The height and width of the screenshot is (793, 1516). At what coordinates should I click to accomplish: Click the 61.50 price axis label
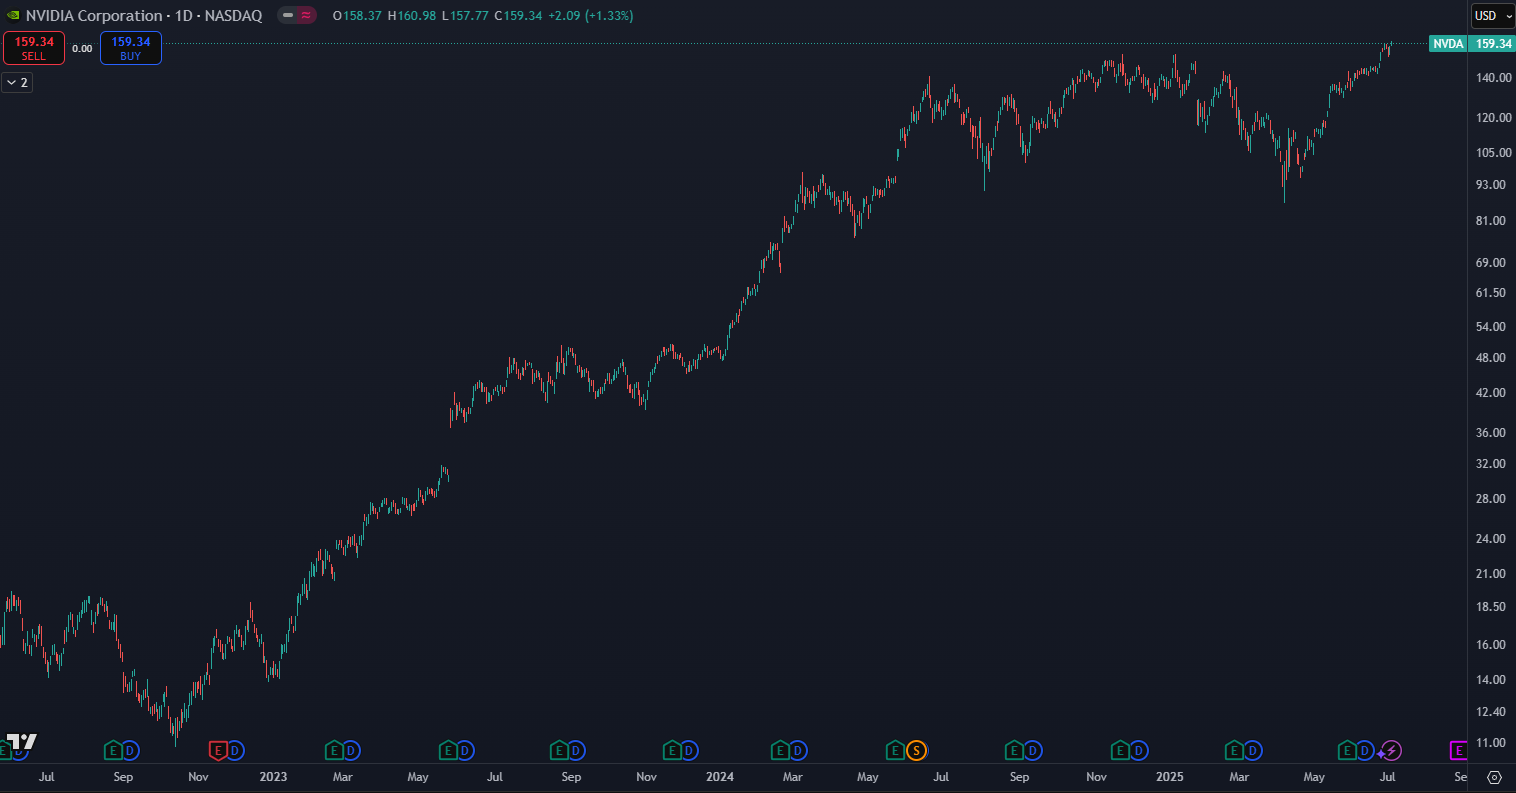(x=1493, y=293)
